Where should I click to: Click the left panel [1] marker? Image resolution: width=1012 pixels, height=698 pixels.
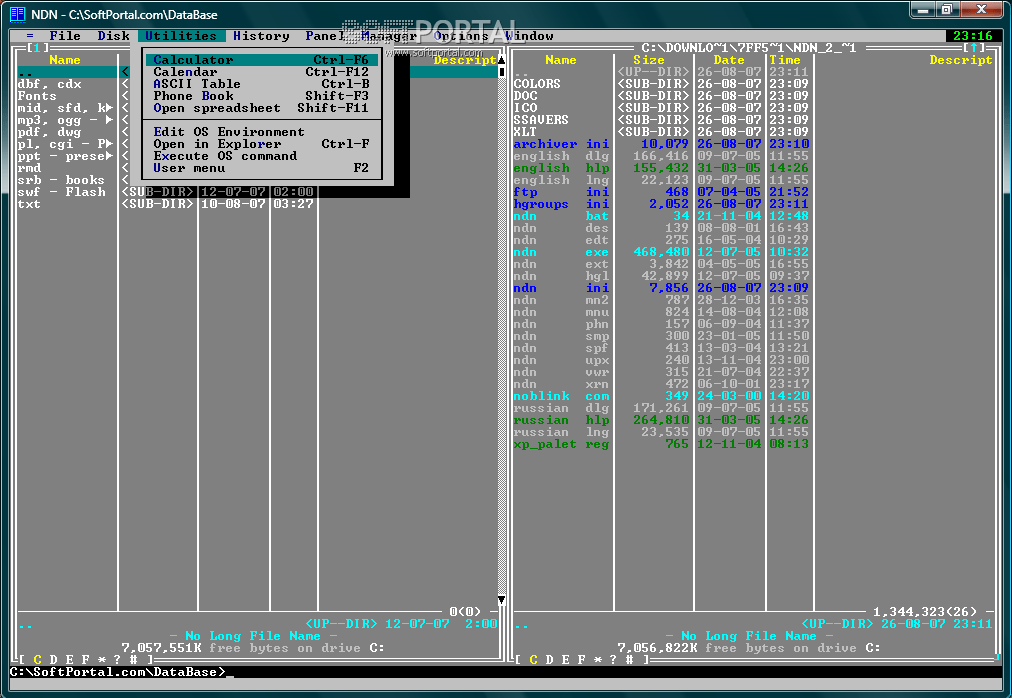coord(37,48)
